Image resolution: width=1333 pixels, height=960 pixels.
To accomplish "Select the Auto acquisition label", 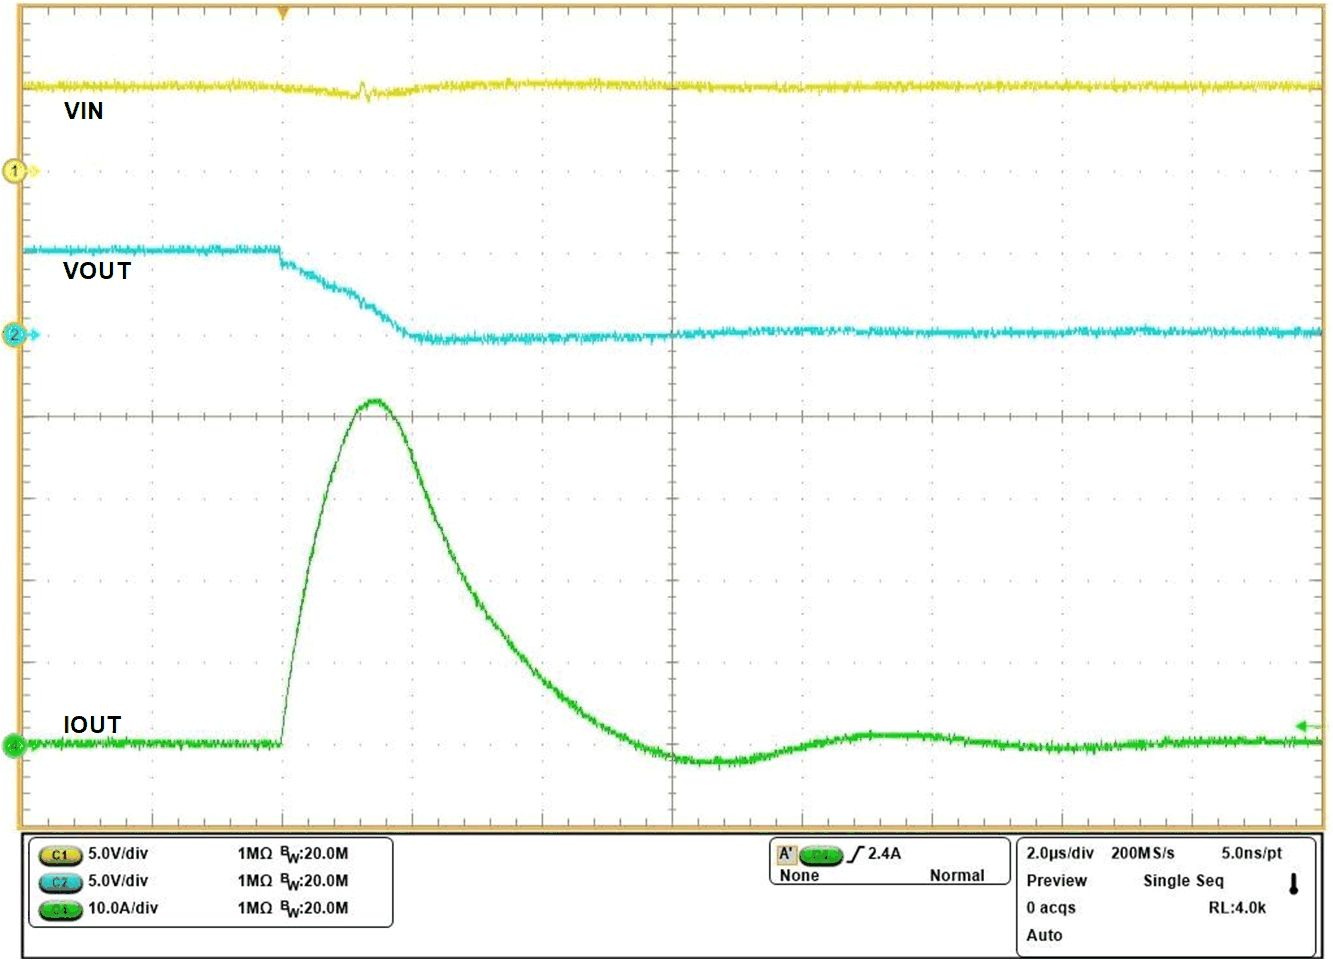I will [1045, 936].
